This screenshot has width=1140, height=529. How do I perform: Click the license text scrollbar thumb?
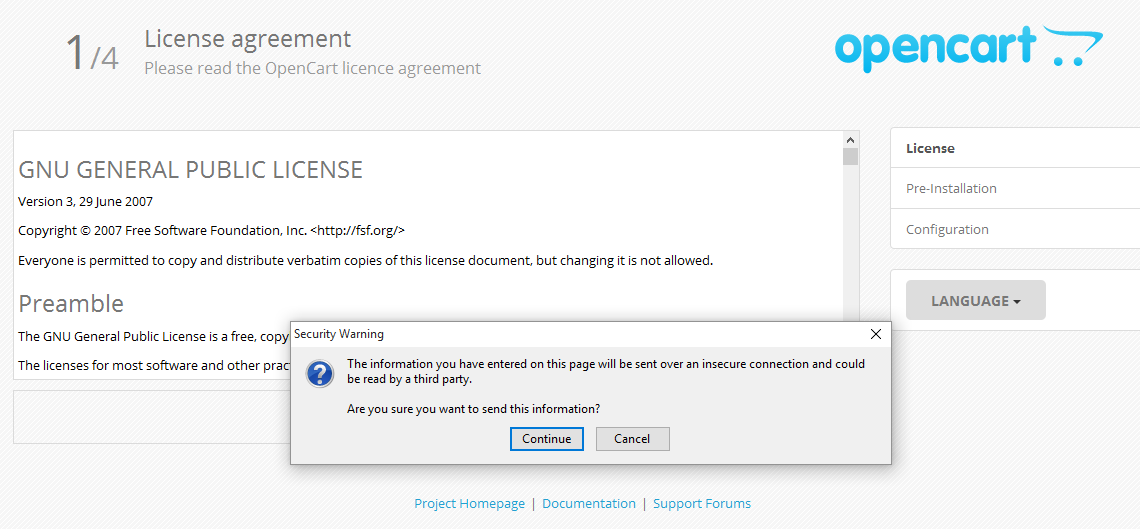(850, 156)
